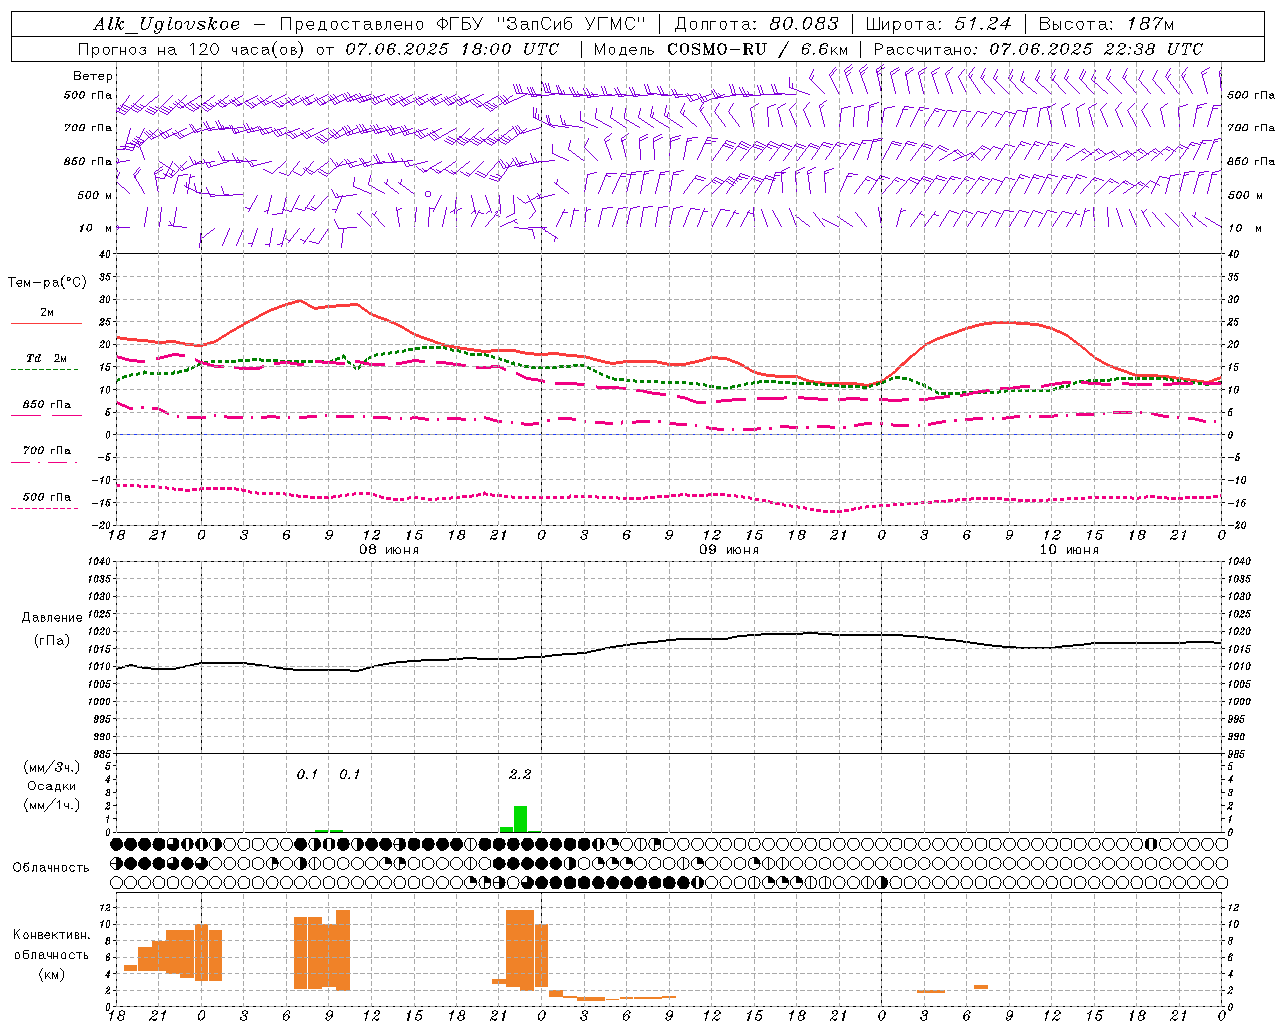Click the Осадки precipitation label
Image resolution: width=1280 pixels, height=1024 pixels.
click(x=52, y=786)
